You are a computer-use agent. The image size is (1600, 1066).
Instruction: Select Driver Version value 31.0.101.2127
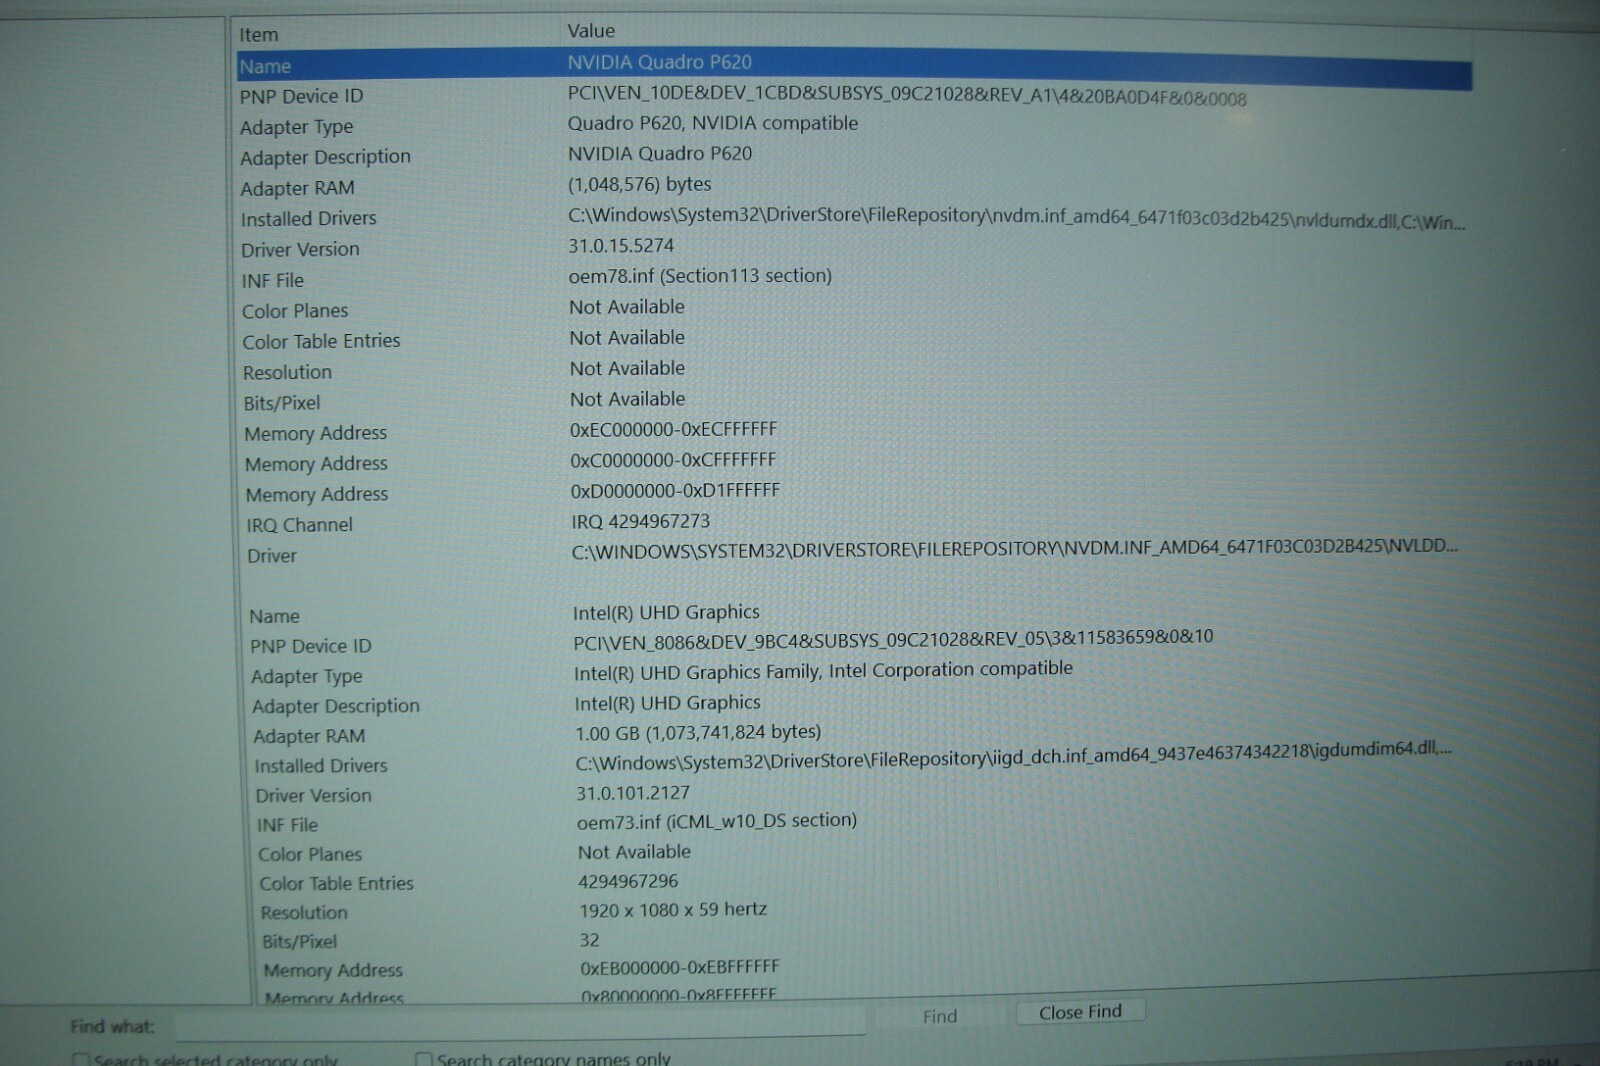[x=633, y=793]
